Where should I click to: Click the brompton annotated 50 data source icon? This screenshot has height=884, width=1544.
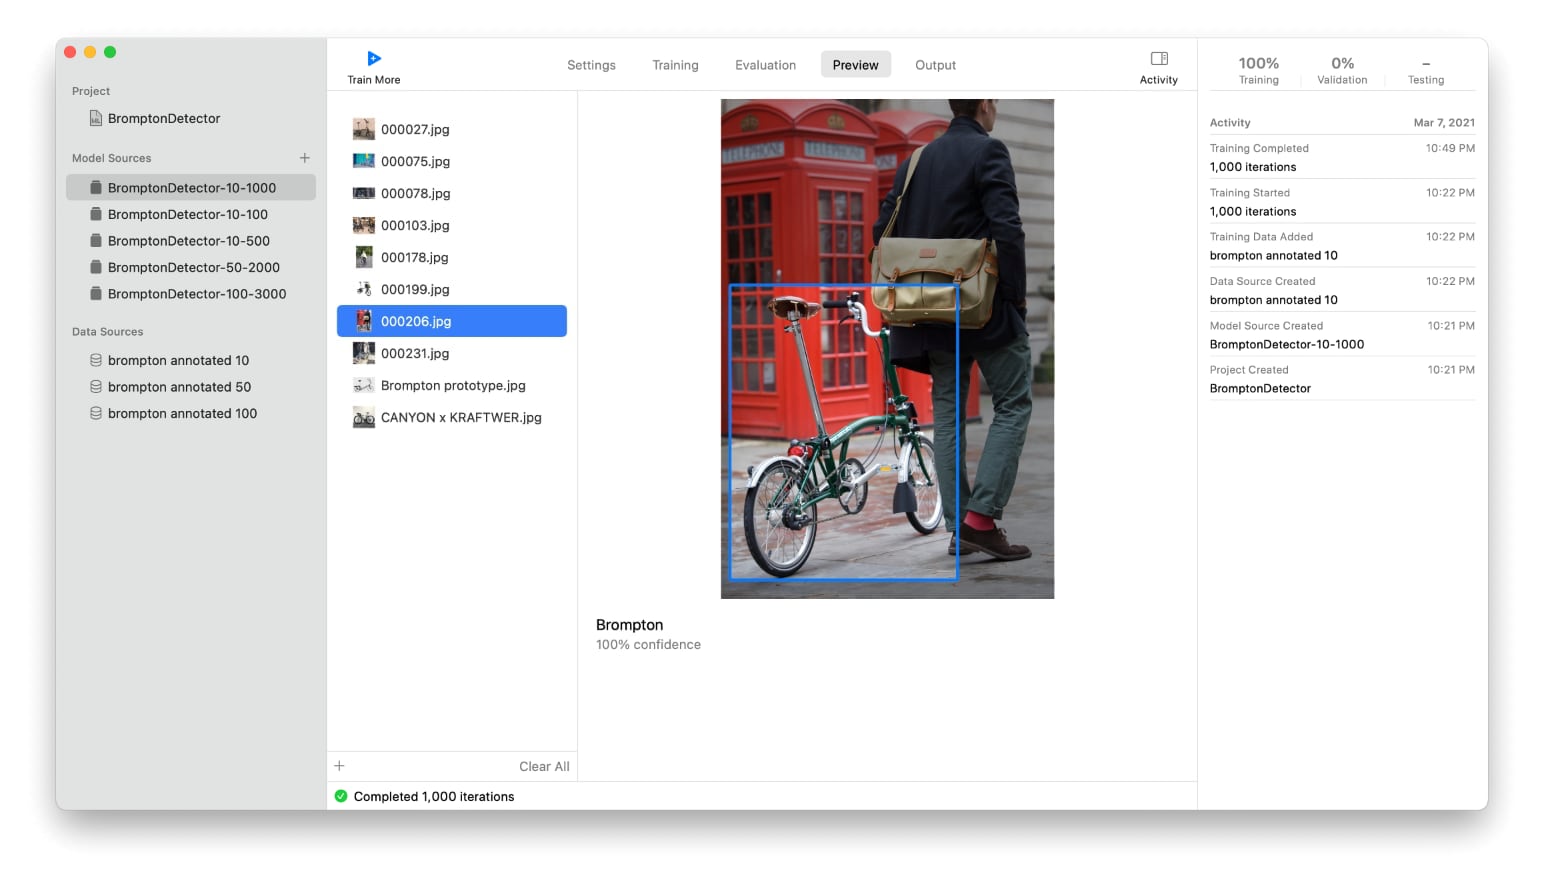[96, 387]
